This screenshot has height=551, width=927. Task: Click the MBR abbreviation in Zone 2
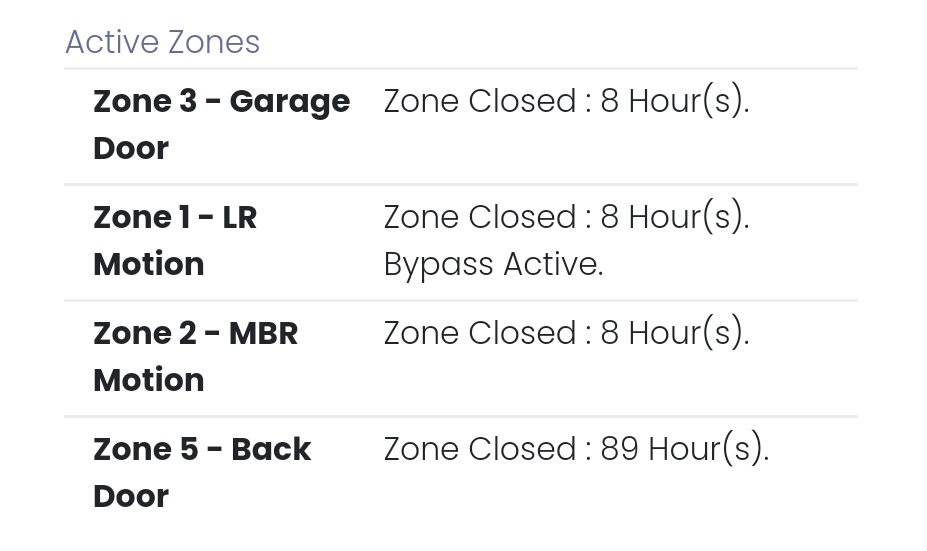[x=263, y=333]
